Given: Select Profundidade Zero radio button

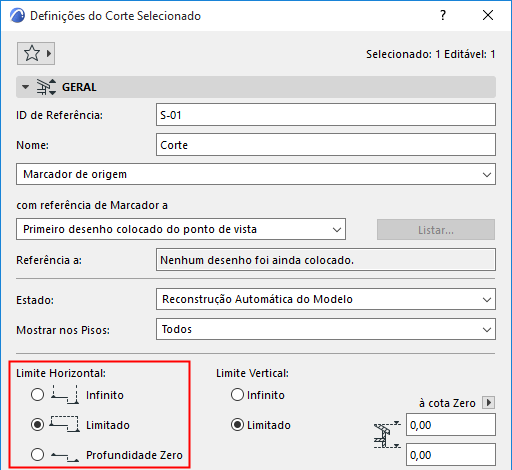Looking at the screenshot, I should (37, 455).
